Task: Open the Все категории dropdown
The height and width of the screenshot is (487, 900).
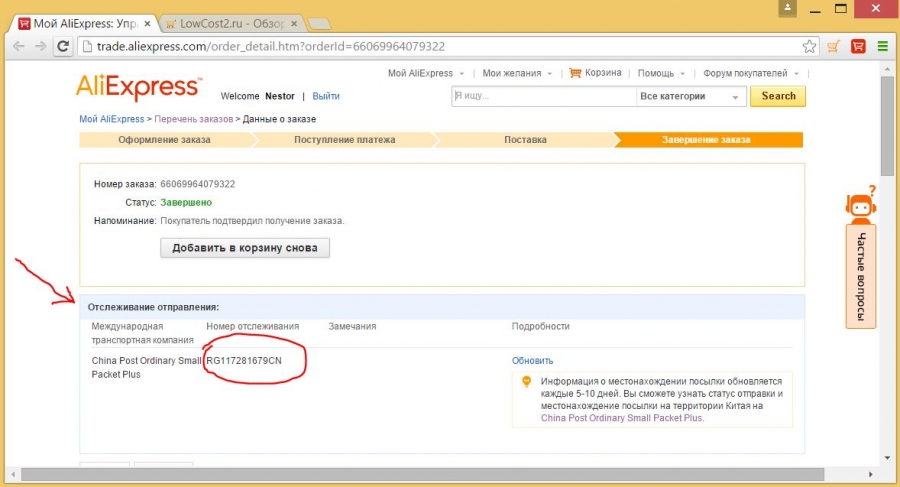Action: [x=690, y=96]
